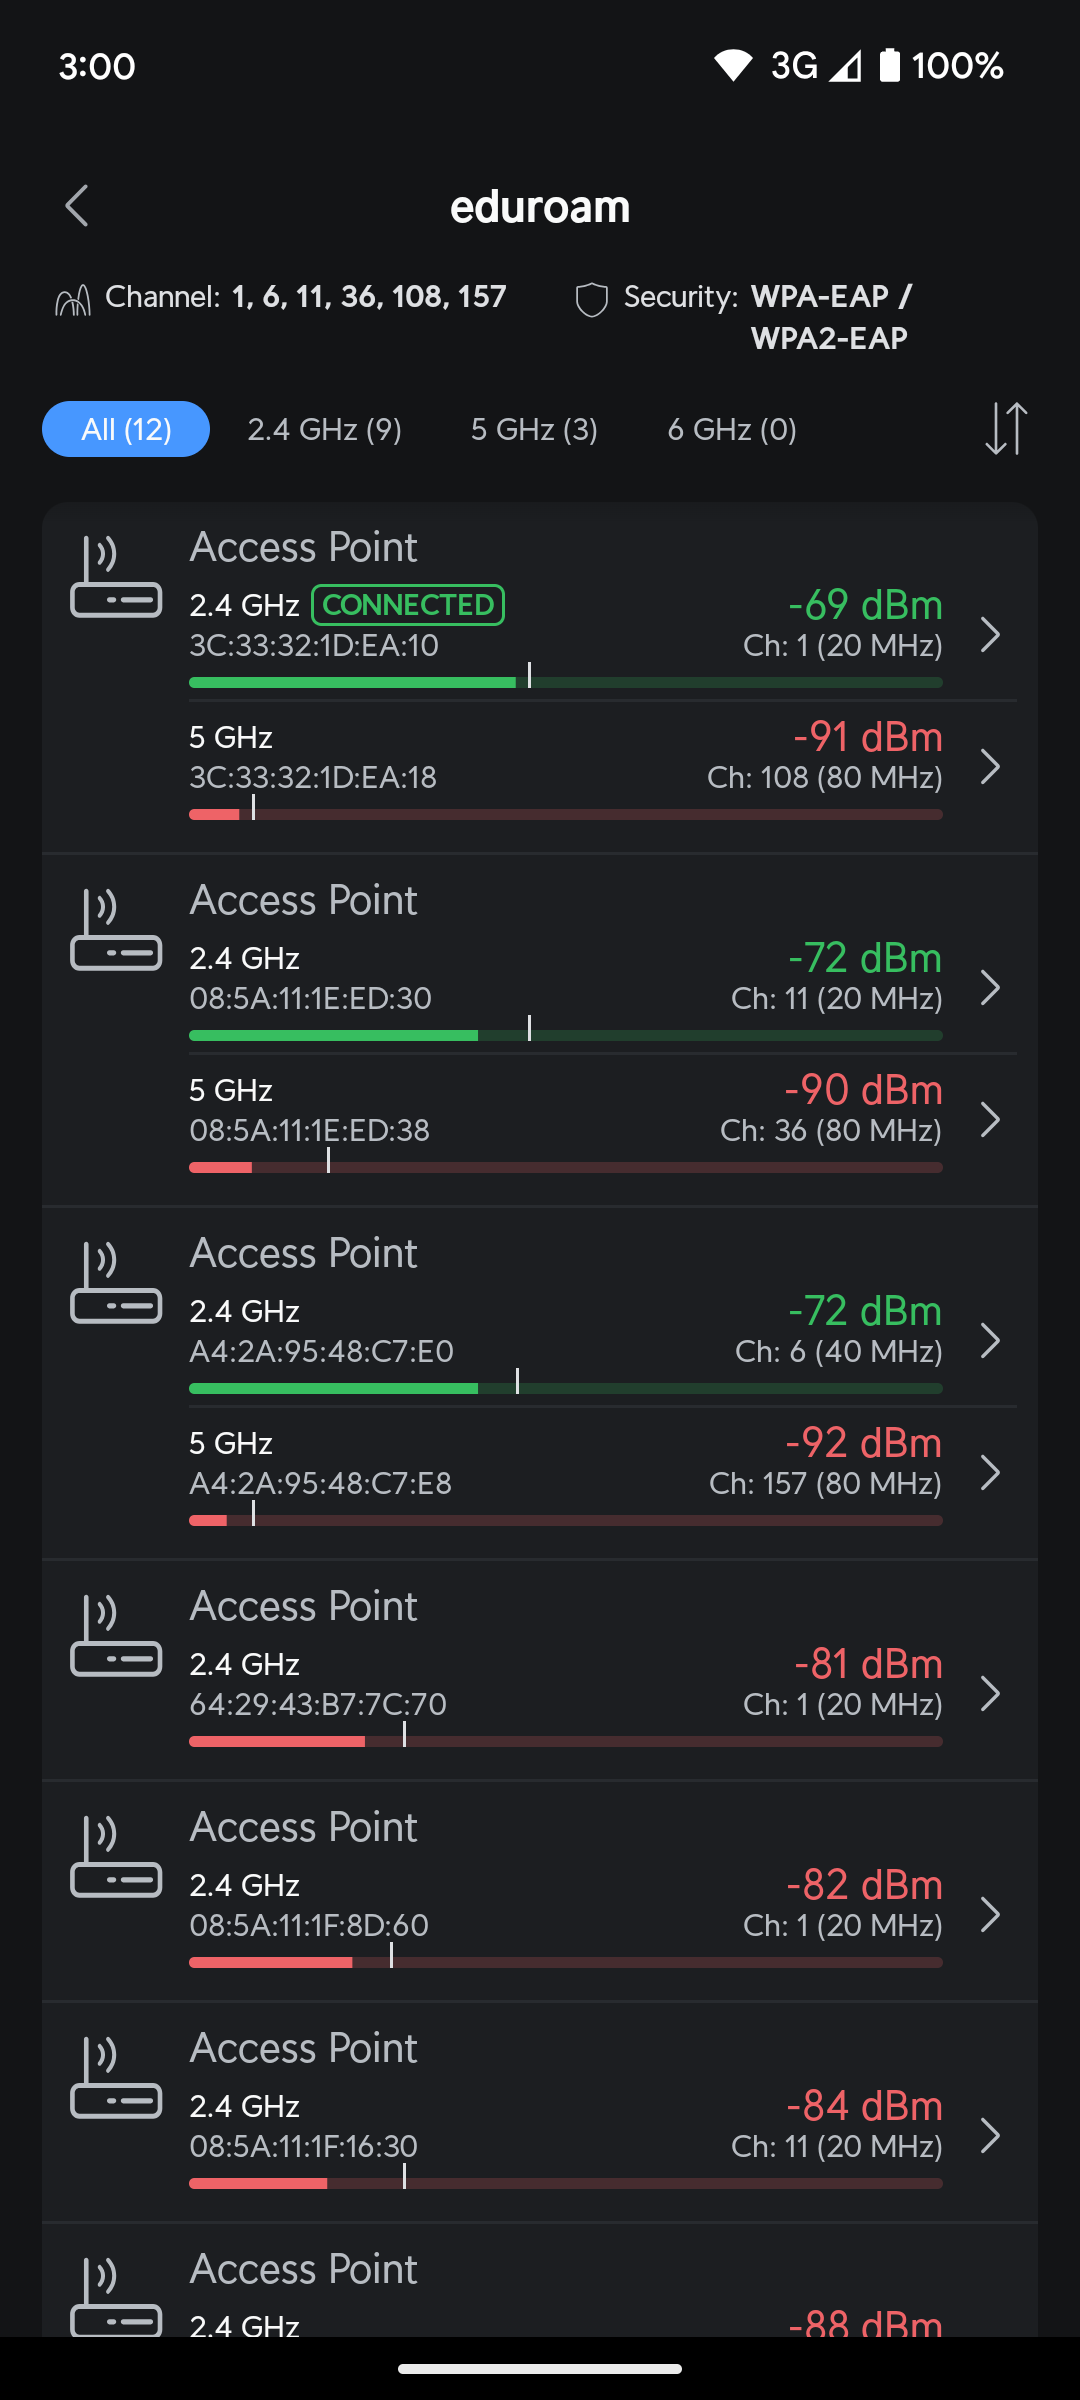Tap the -72 dBm signal bar on channel 11
The width and height of the screenshot is (1080, 2400).
click(x=565, y=1035)
